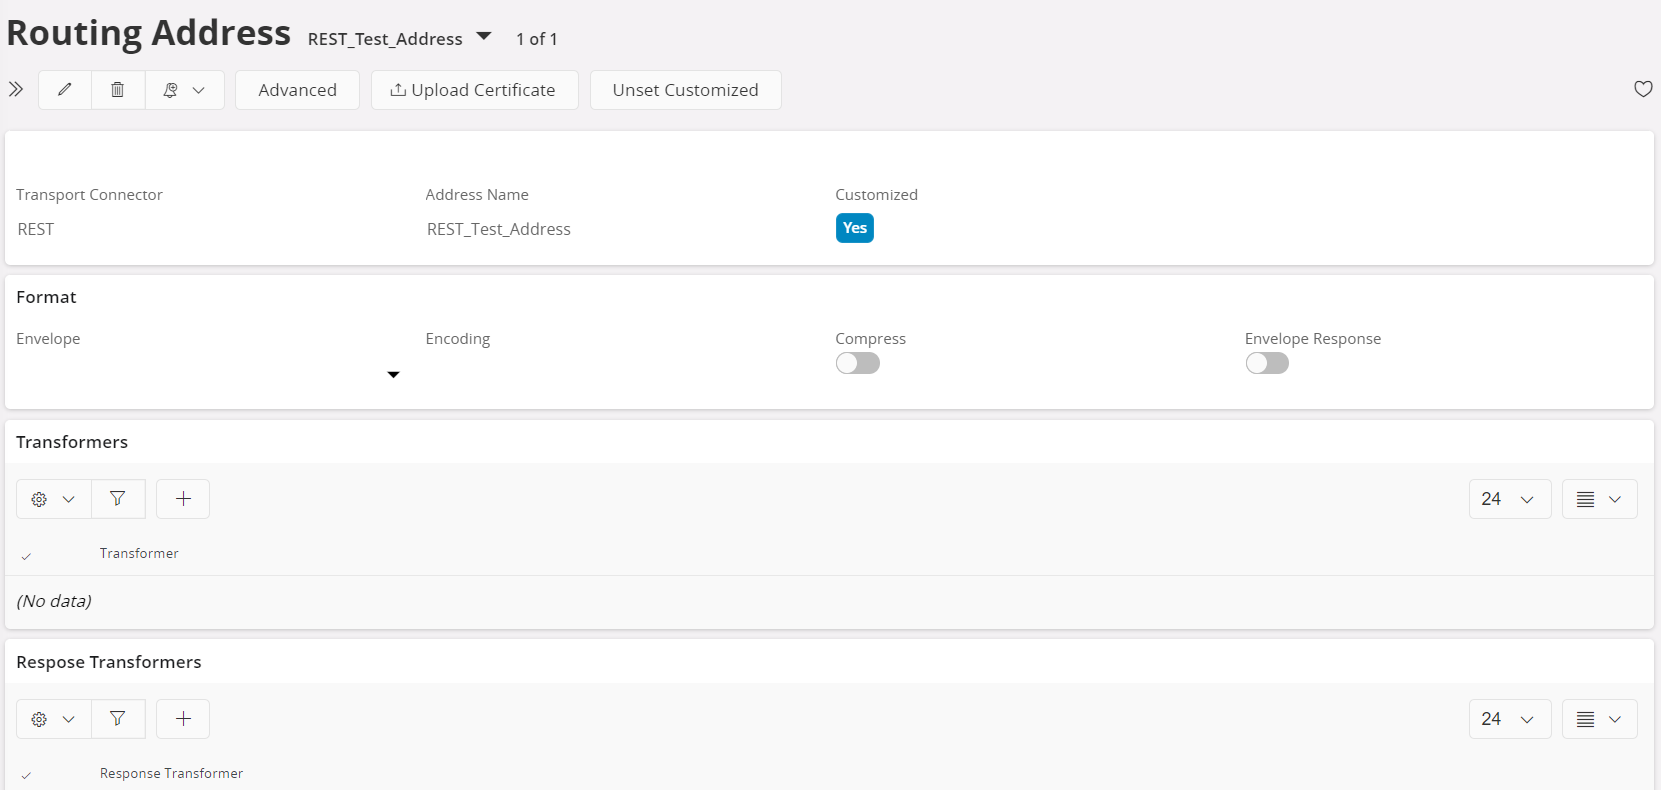Click the pencil edit icon
The image size is (1661, 790).
tap(65, 90)
